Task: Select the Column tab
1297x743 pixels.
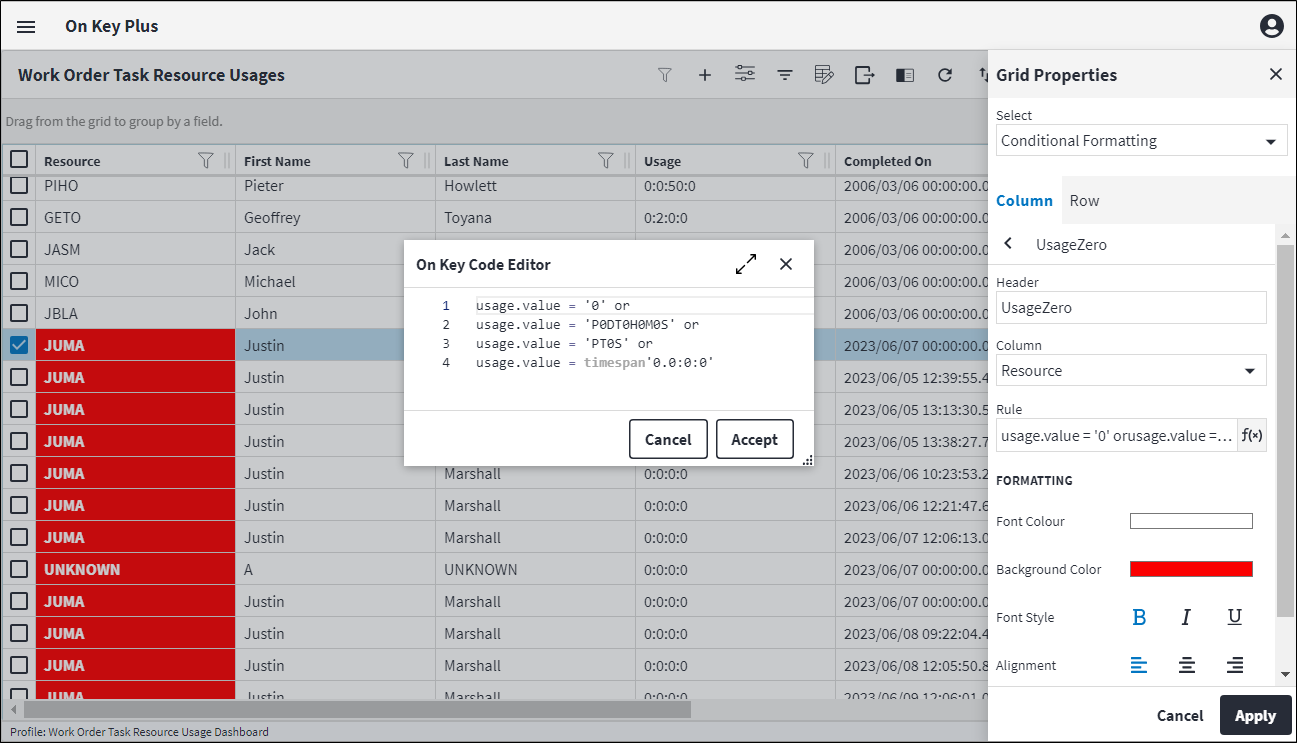Action: point(1024,201)
